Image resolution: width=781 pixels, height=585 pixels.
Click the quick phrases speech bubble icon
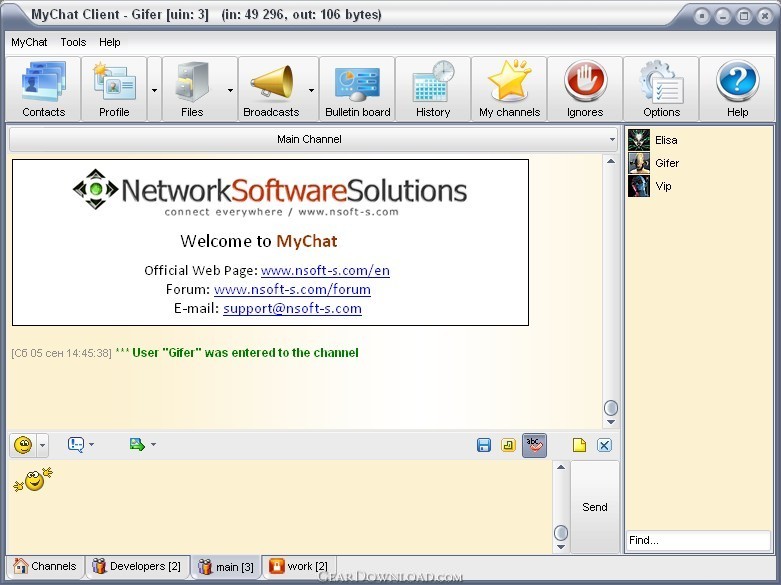point(76,444)
